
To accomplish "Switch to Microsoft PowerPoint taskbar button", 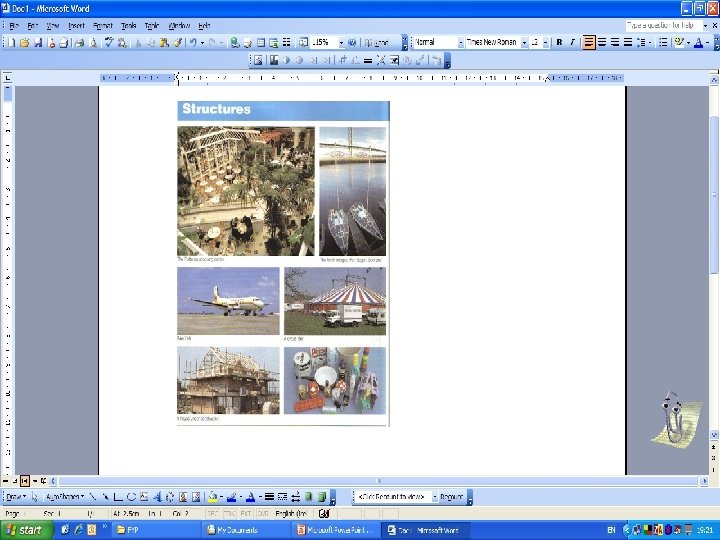I will (x=337, y=530).
